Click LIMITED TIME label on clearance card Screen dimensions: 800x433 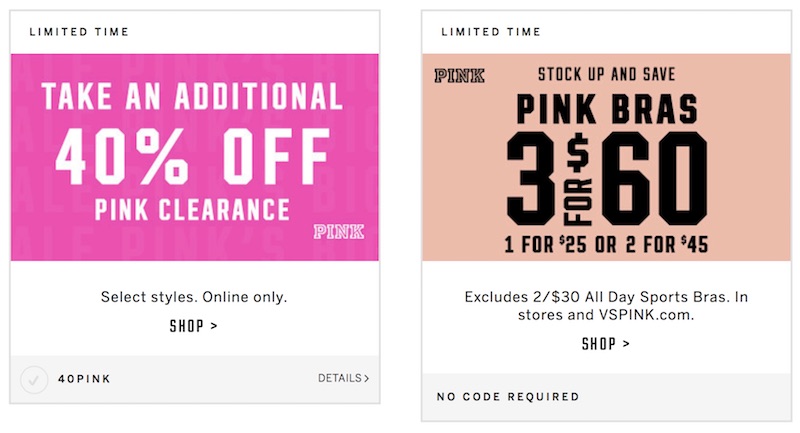tap(79, 32)
